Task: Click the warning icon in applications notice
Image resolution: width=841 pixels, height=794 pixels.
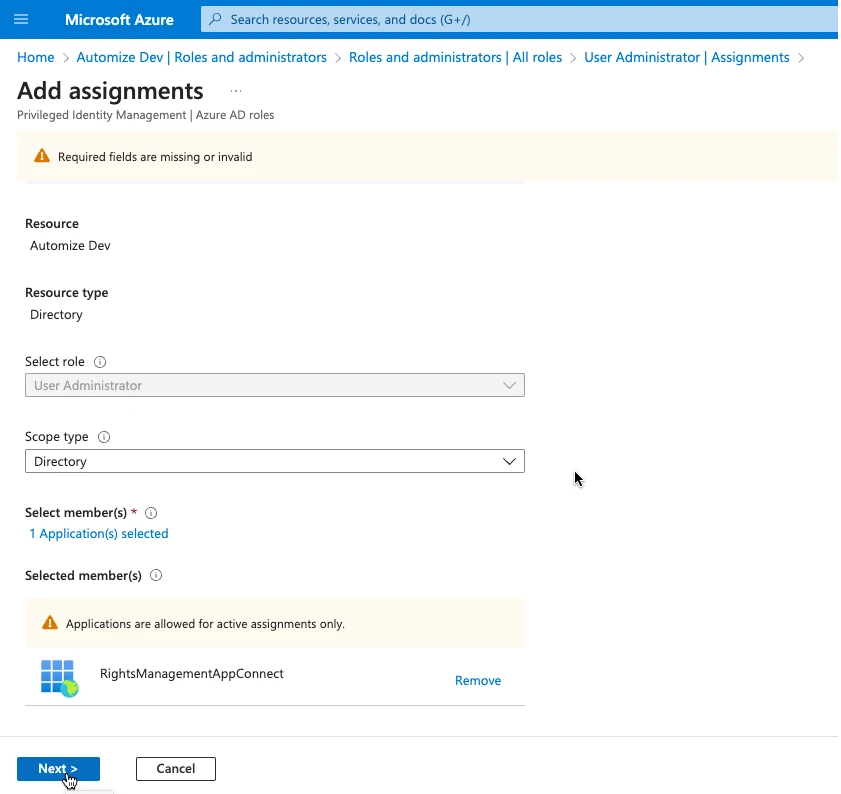Action: point(49,623)
